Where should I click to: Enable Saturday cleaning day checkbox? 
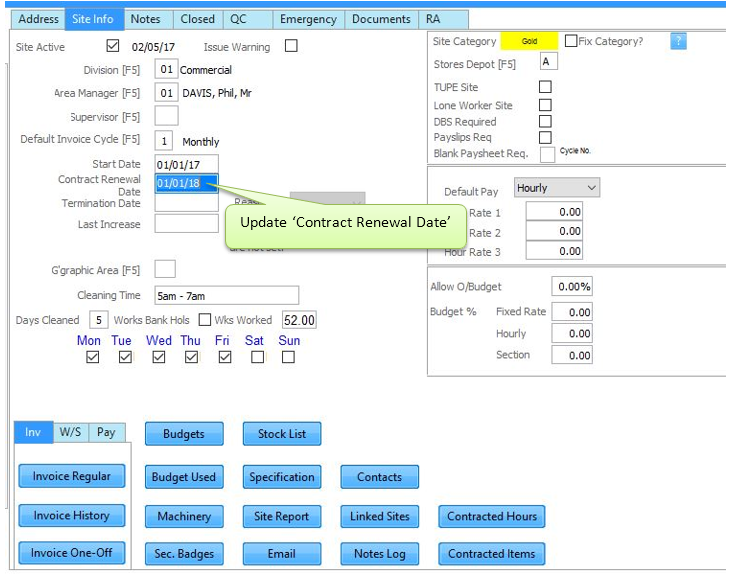pos(257,357)
